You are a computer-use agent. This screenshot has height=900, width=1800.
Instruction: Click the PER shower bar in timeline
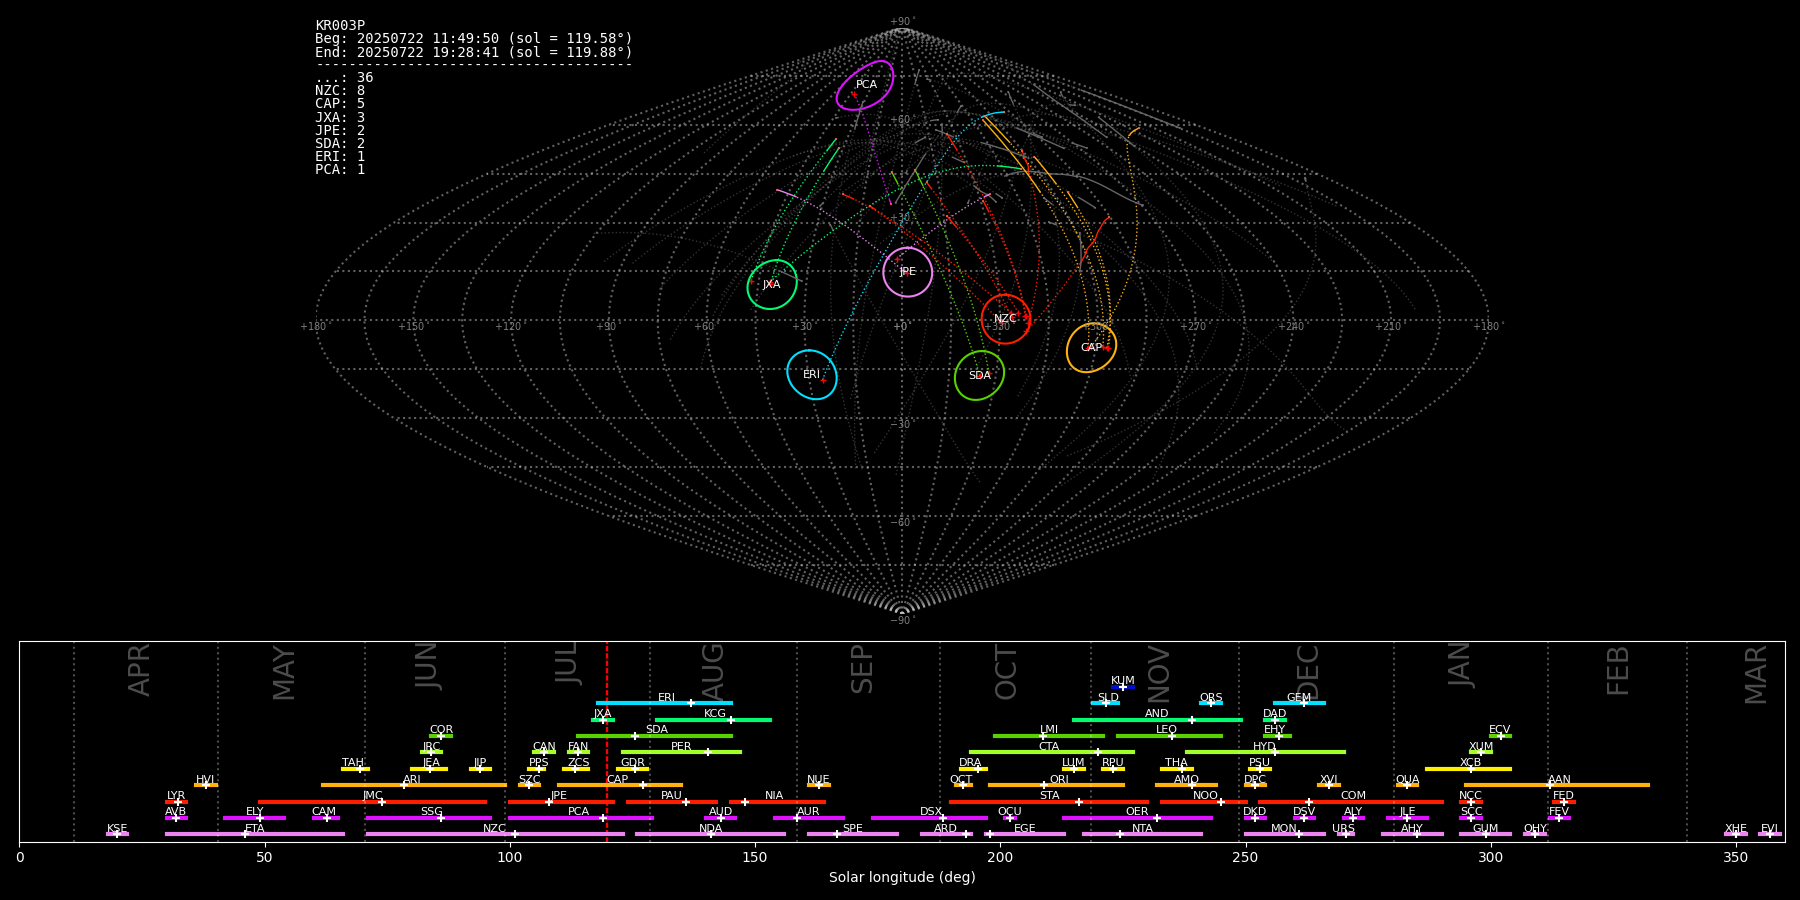(x=681, y=752)
